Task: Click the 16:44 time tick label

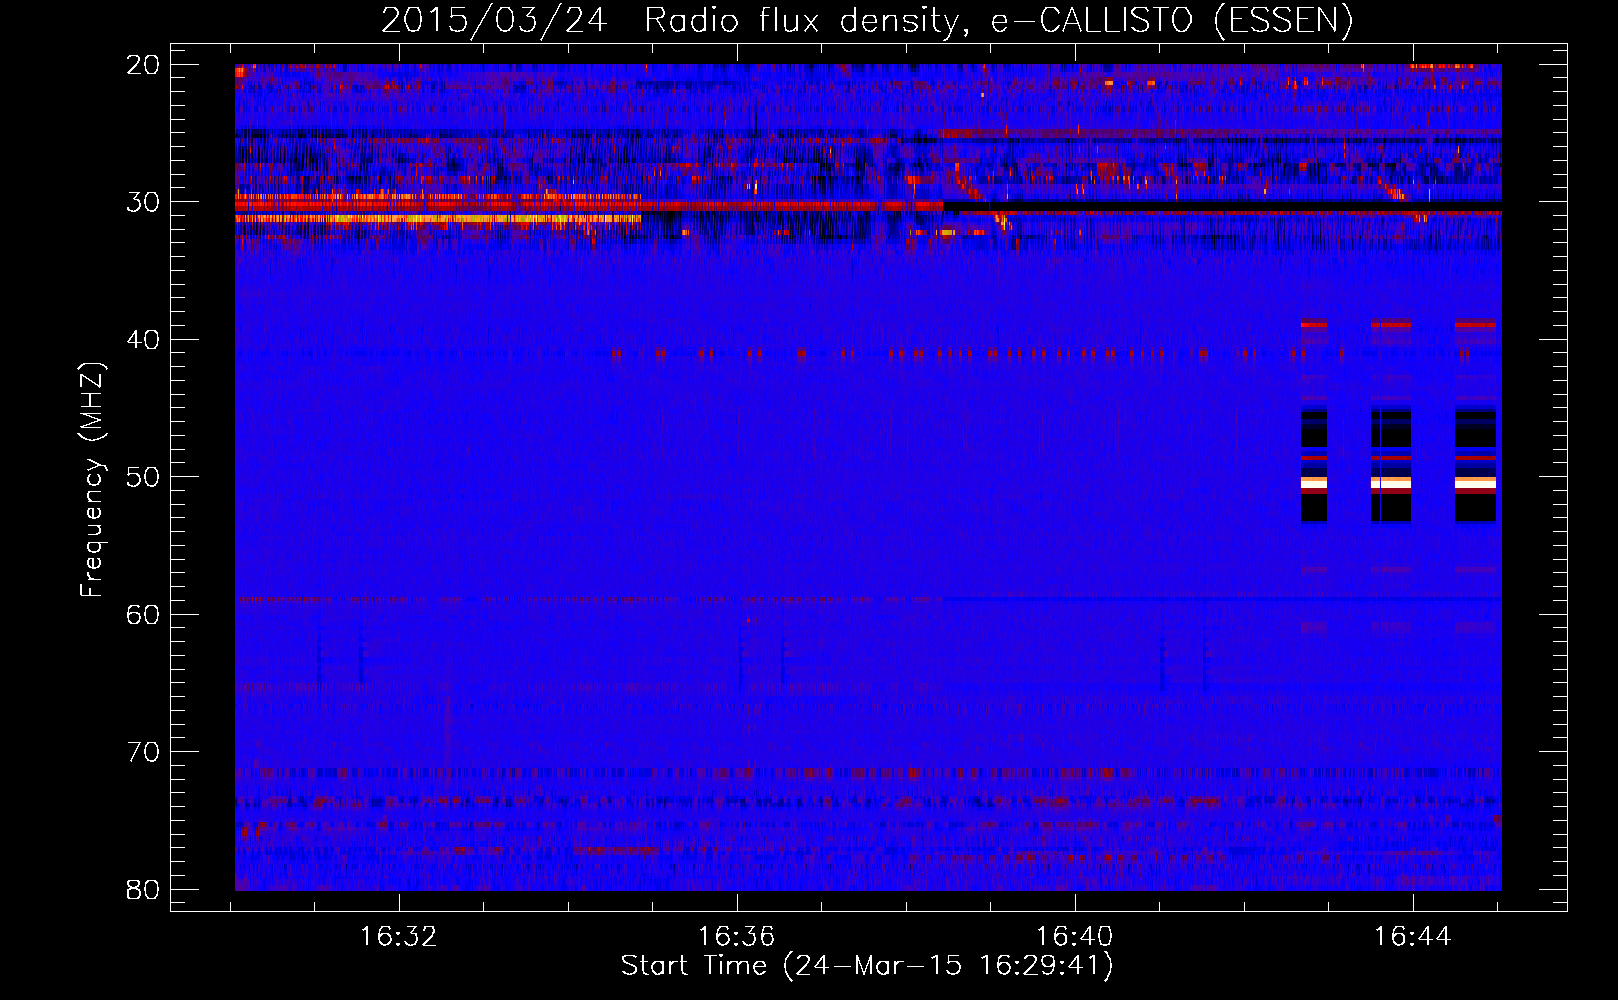Action: (1412, 937)
